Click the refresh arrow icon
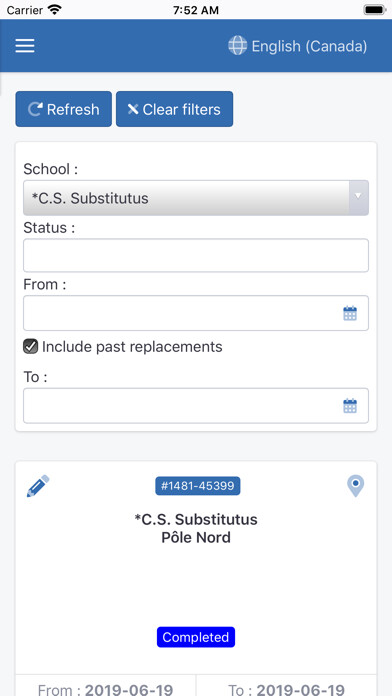Viewport: 392px width, 696px height. point(35,109)
